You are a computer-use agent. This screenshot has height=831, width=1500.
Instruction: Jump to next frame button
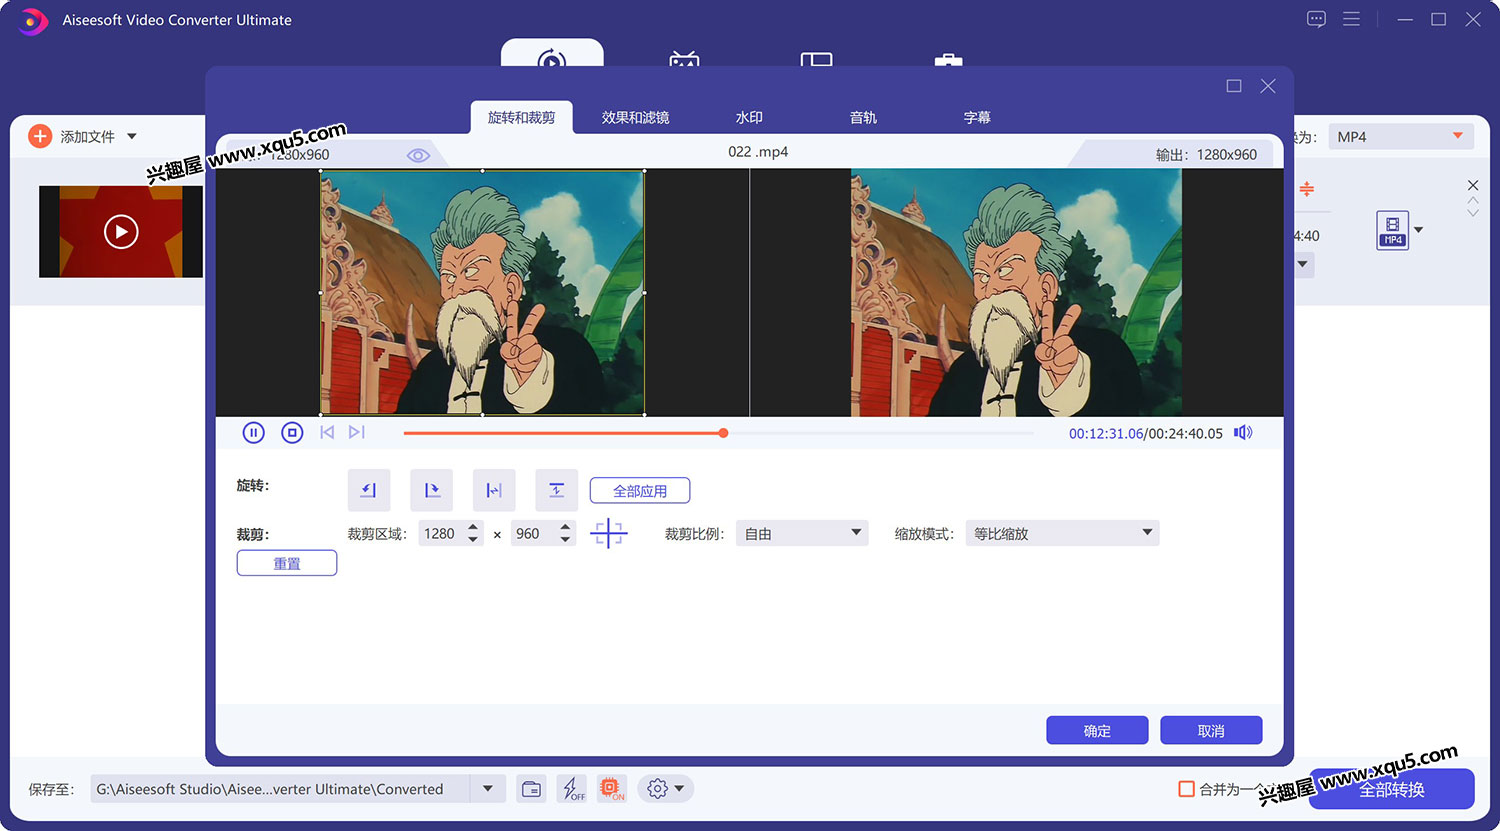tap(357, 433)
